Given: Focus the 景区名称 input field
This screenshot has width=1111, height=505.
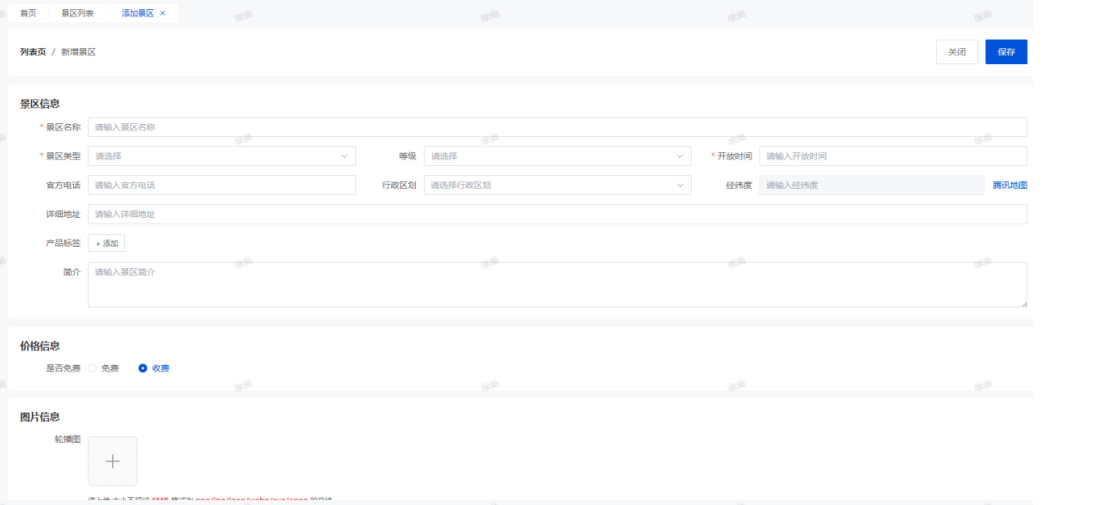Looking at the screenshot, I should (x=557, y=127).
